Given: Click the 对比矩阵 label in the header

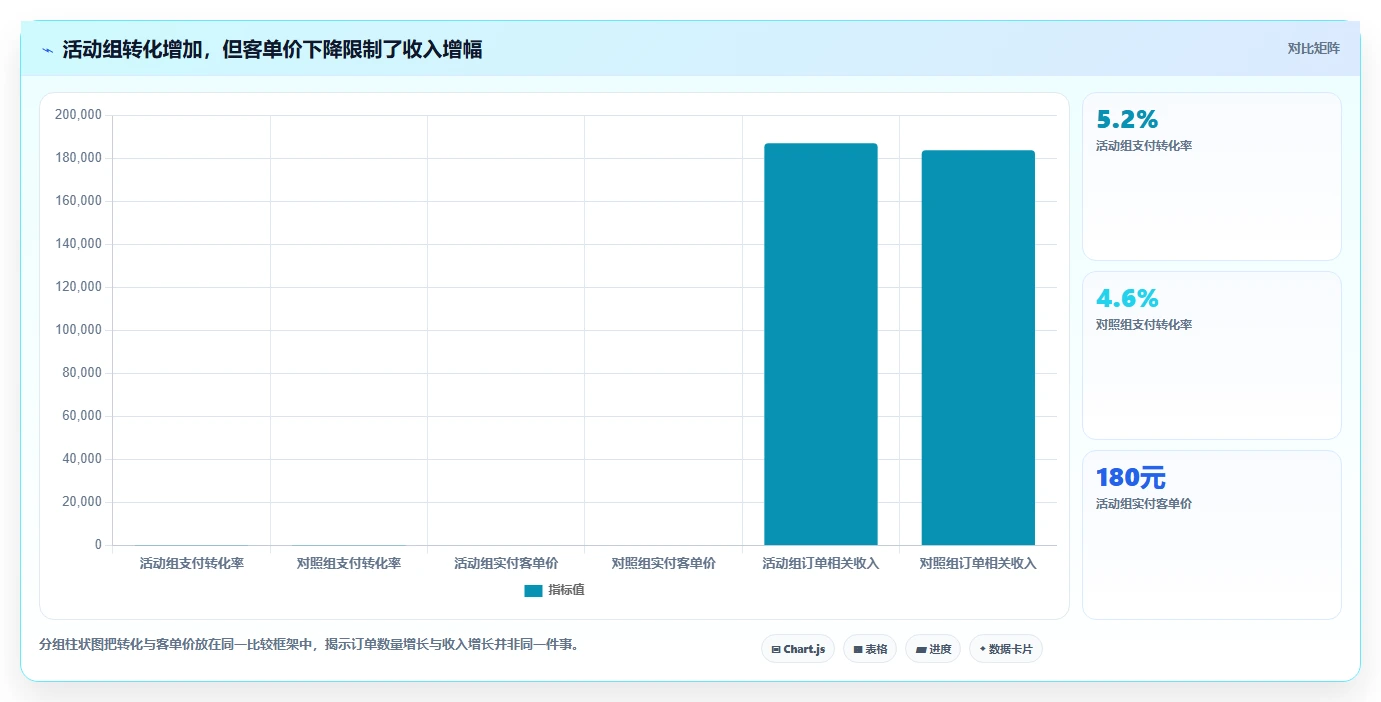Looking at the screenshot, I should tap(1314, 48).
